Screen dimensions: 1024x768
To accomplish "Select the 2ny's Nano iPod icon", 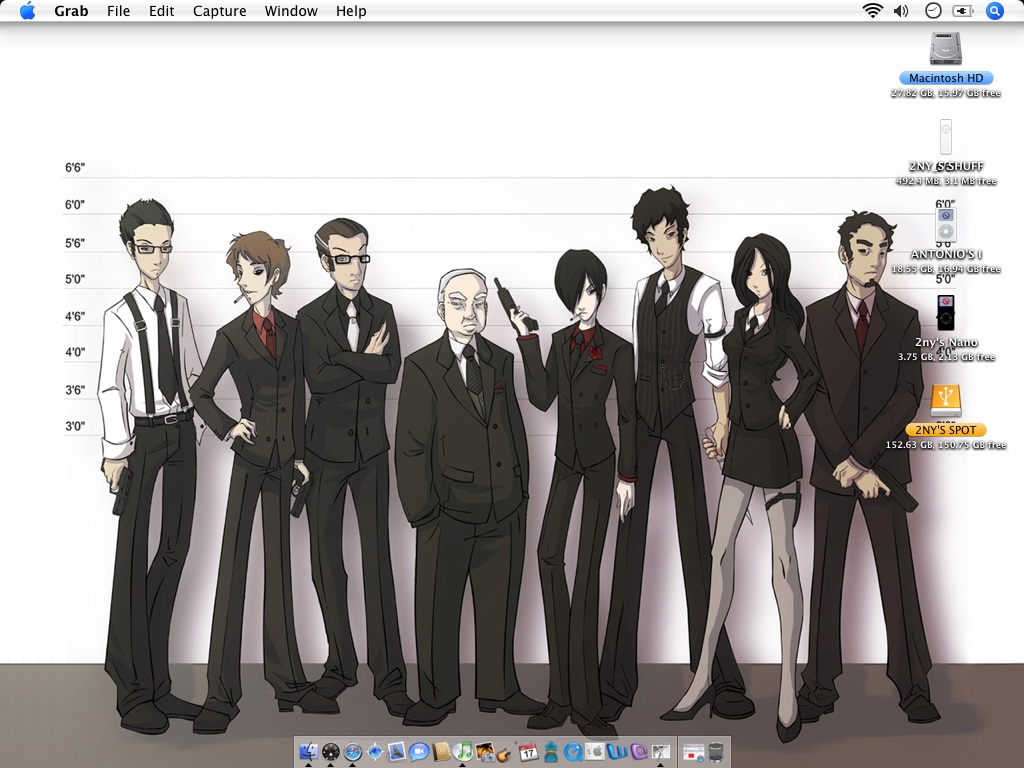I will point(946,313).
